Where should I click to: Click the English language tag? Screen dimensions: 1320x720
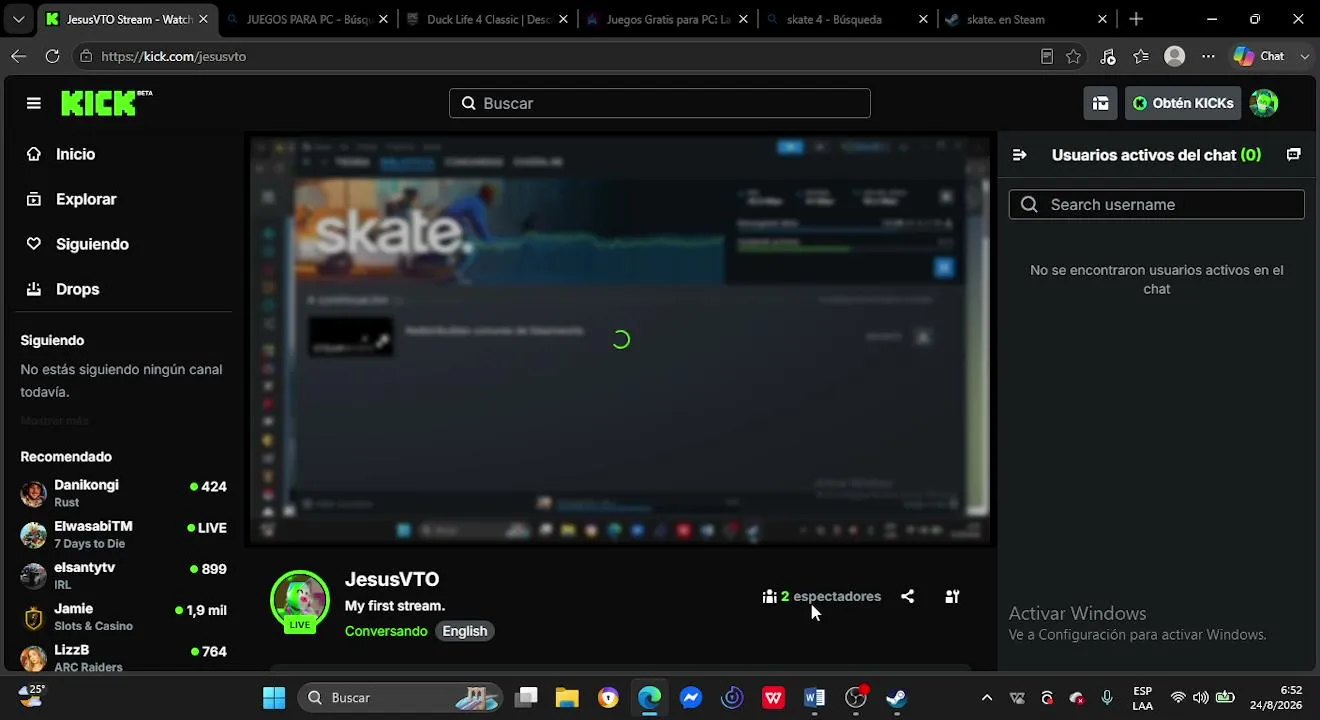(465, 631)
